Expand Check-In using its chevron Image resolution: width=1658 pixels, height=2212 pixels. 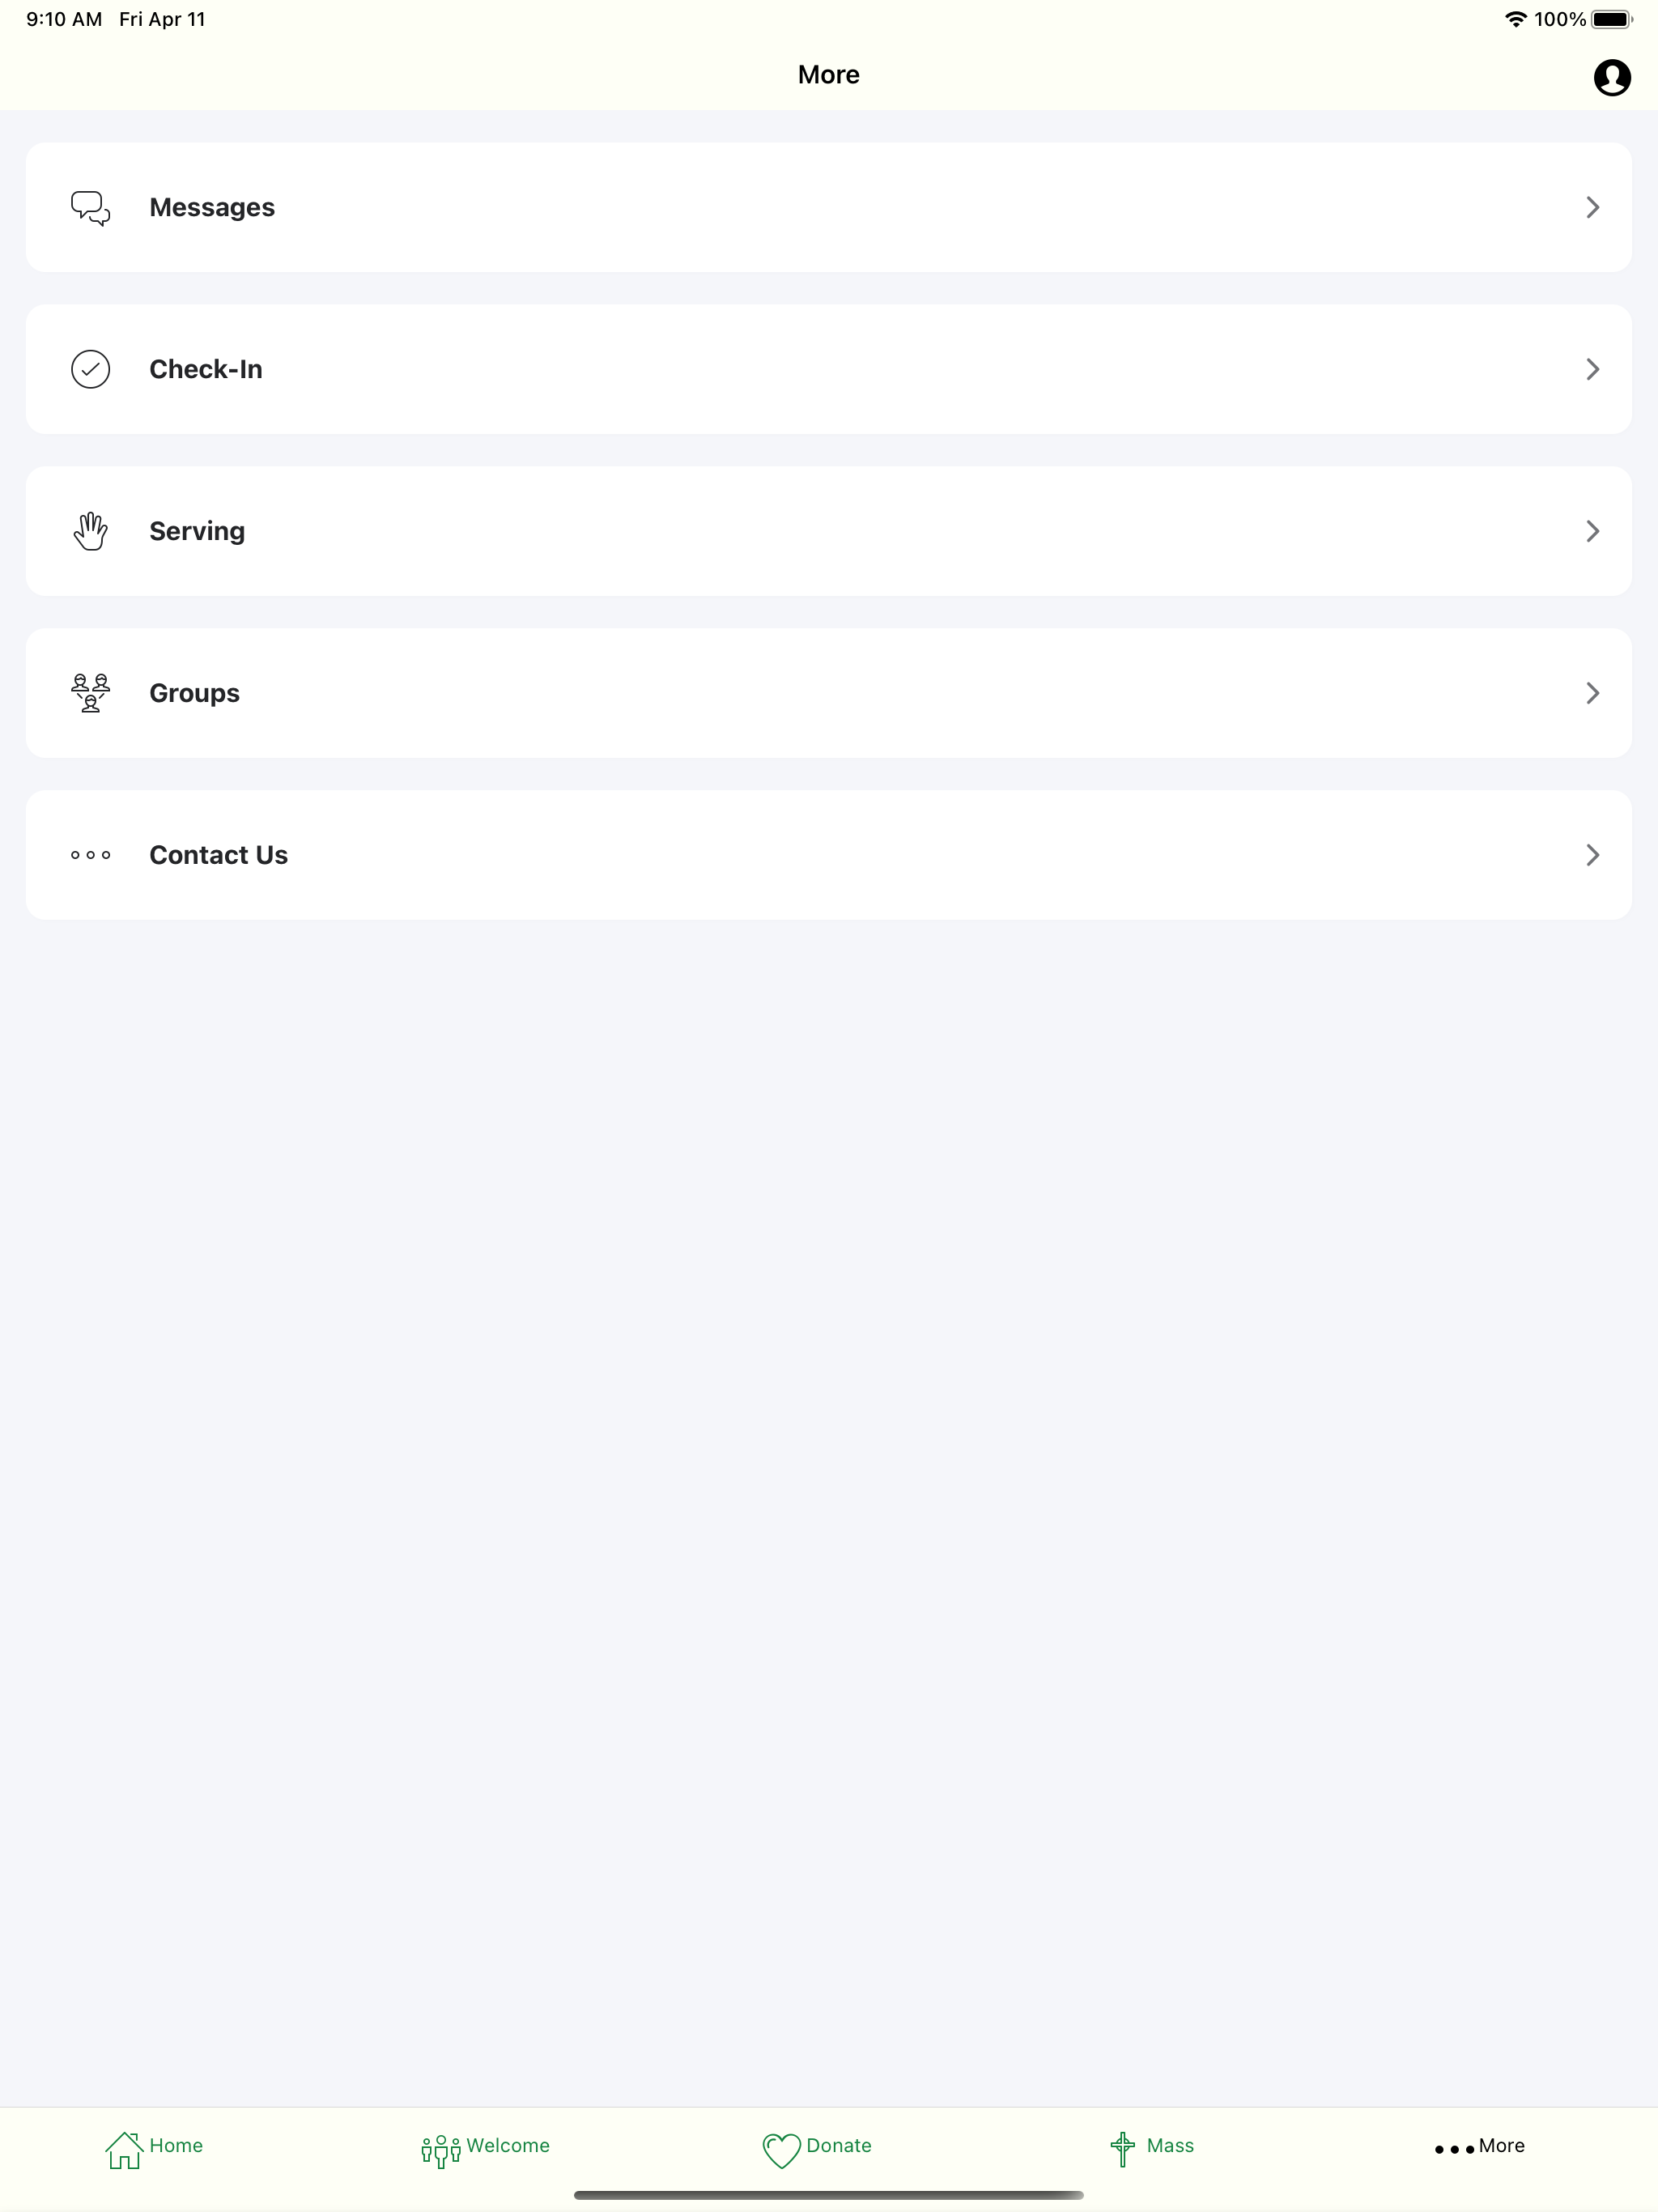[x=1592, y=369]
